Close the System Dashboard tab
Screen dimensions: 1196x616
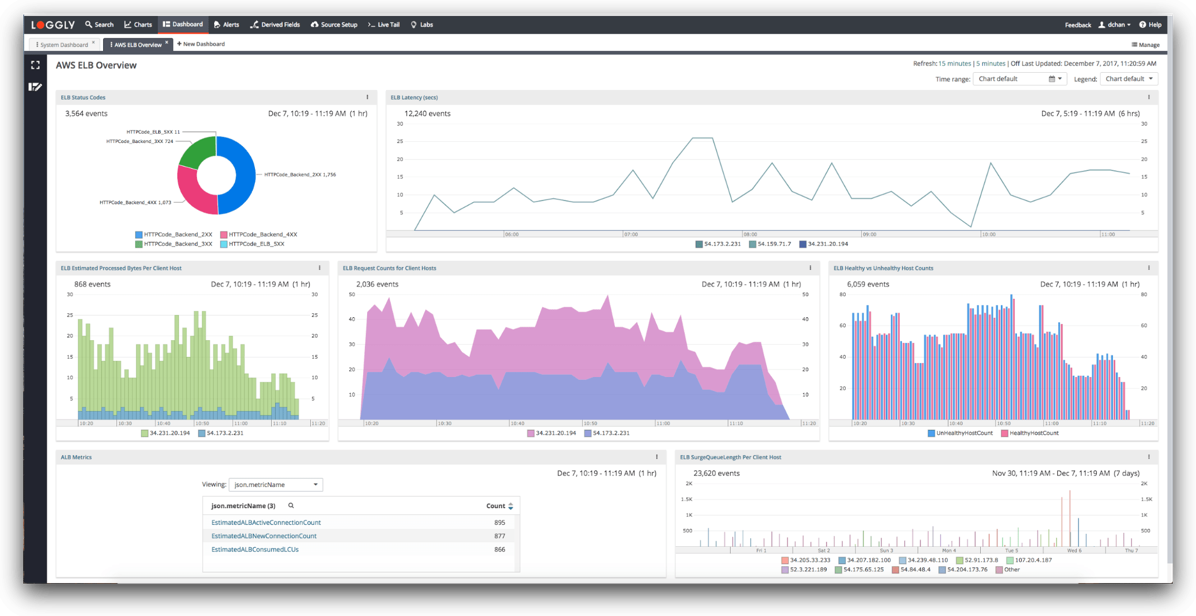click(x=94, y=43)
